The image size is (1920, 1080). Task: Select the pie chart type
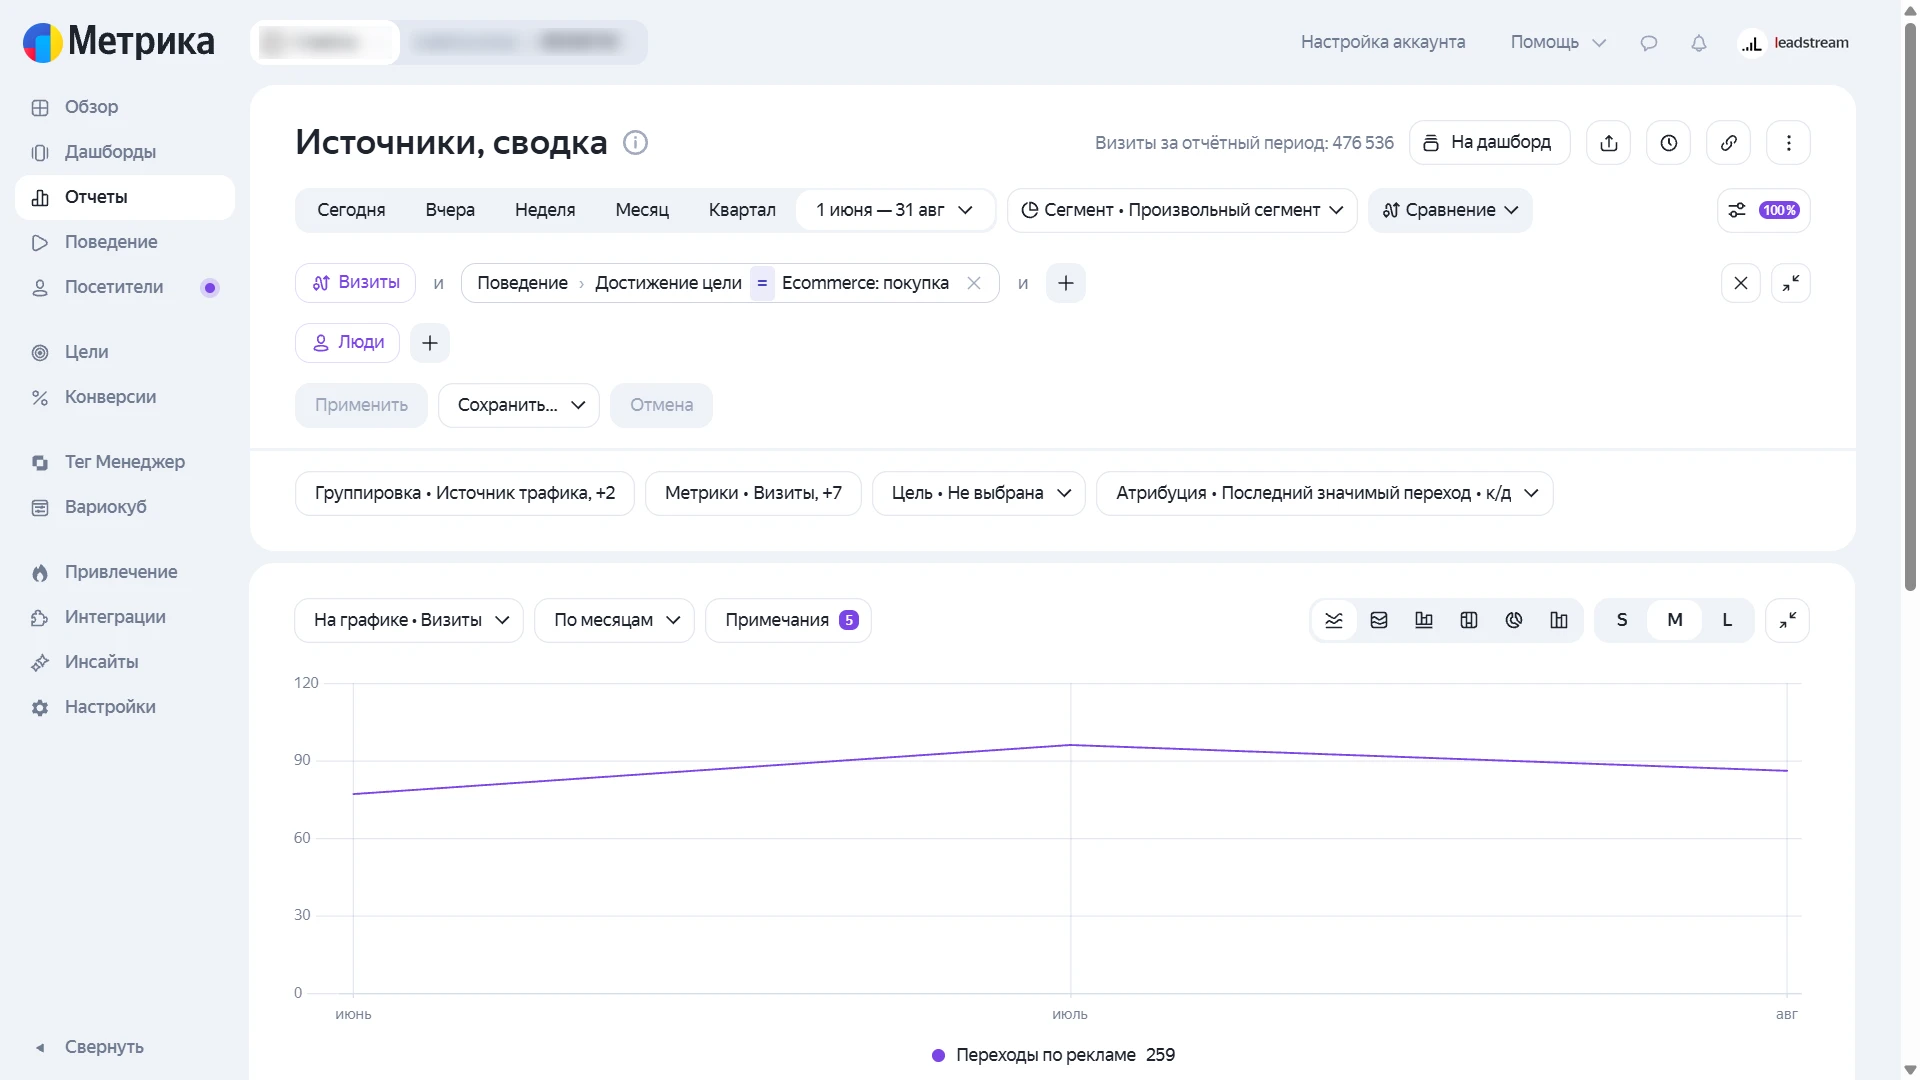pos(1514,620)
